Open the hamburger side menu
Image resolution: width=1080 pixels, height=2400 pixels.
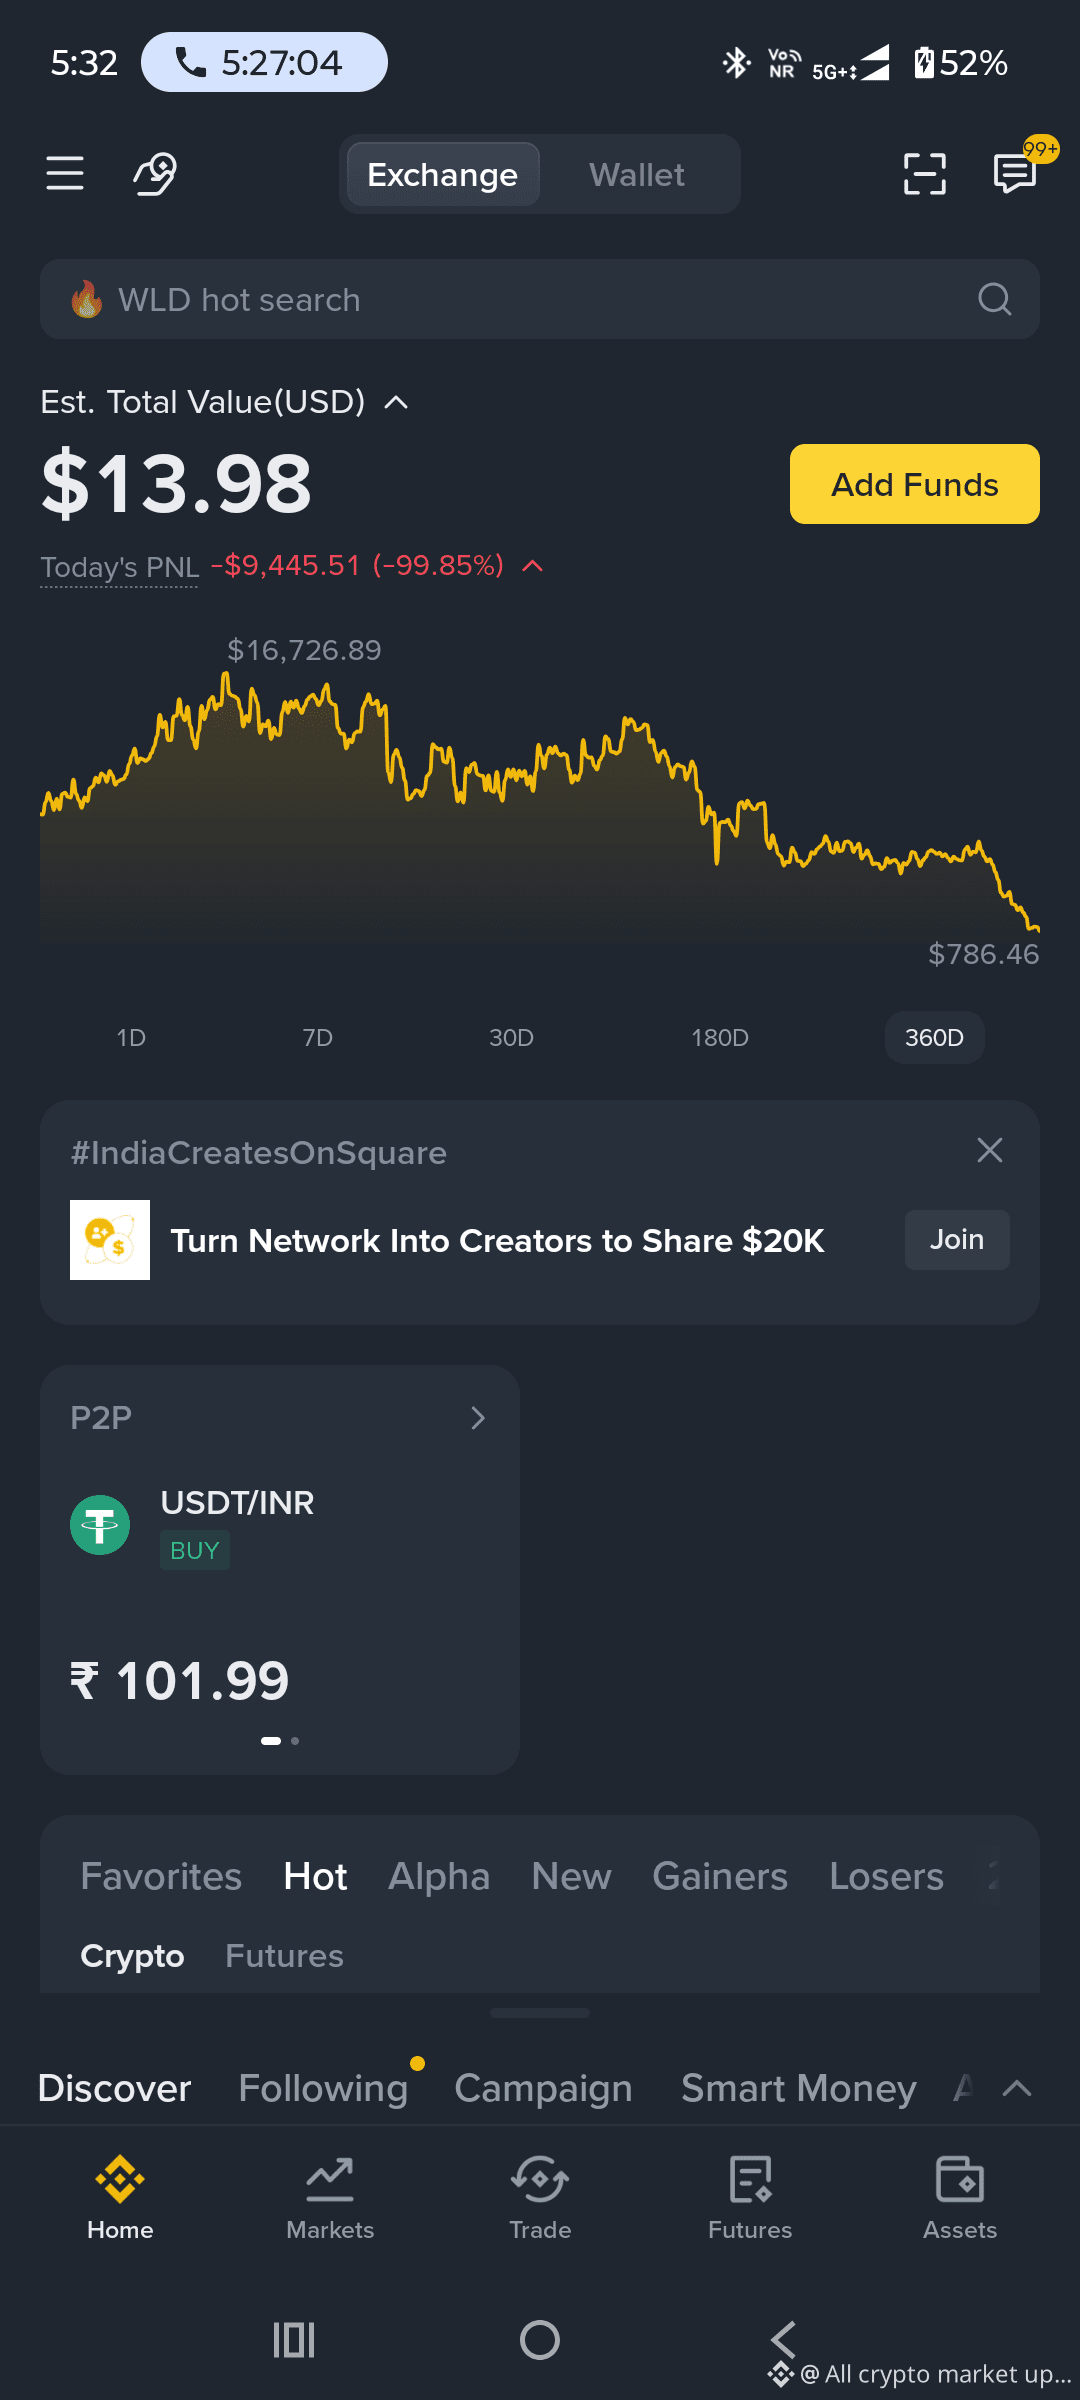point(65,173)
